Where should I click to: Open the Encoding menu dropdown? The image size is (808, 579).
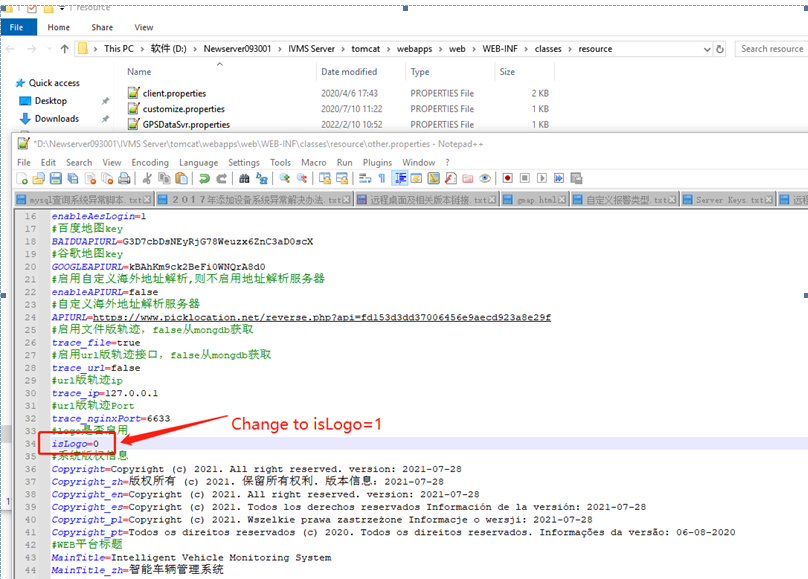[x=150, y=162]
